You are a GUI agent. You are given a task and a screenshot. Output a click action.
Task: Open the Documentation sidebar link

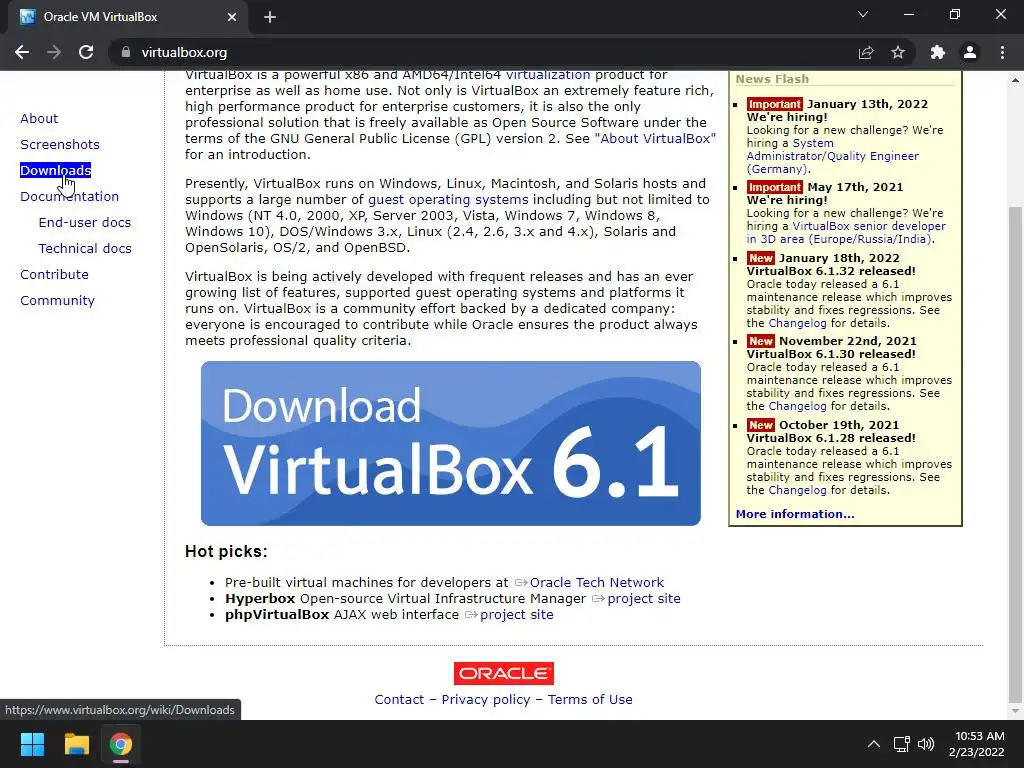point(70,197)
